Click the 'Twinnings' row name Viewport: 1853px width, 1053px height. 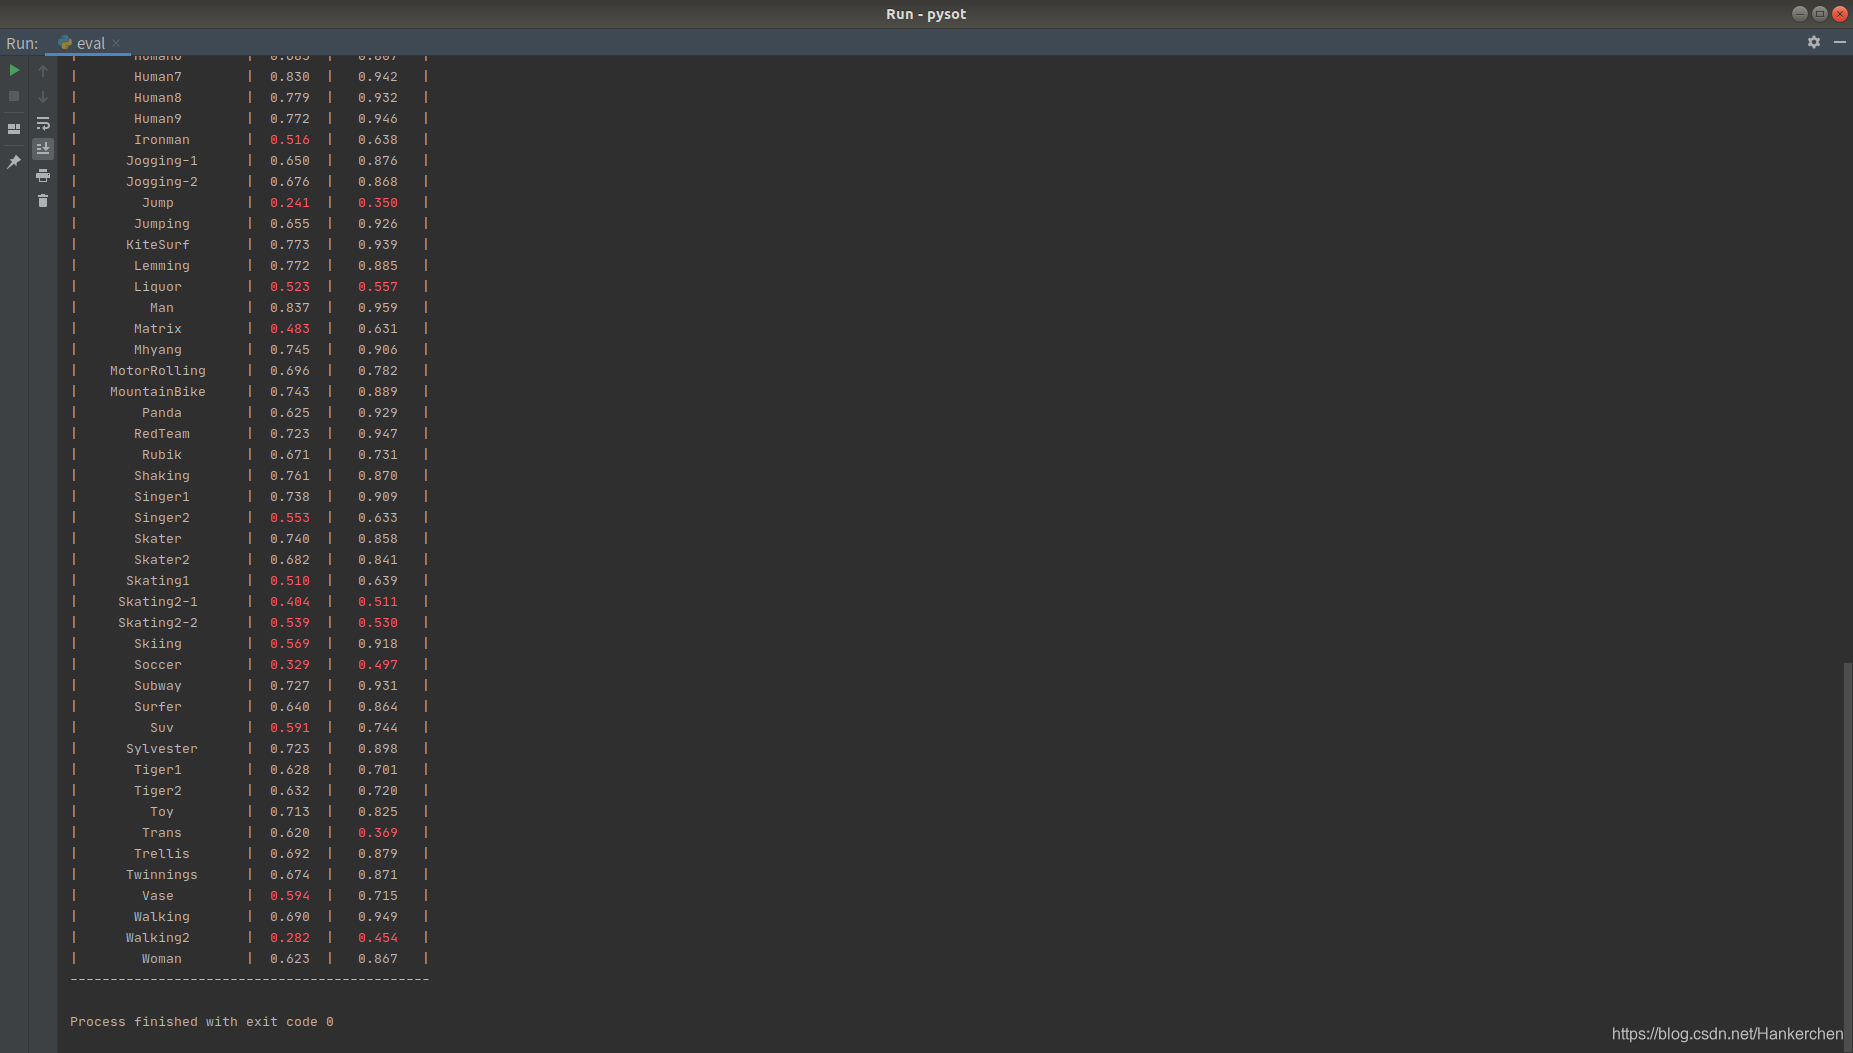pyautogui.click(x=162, y=875)
